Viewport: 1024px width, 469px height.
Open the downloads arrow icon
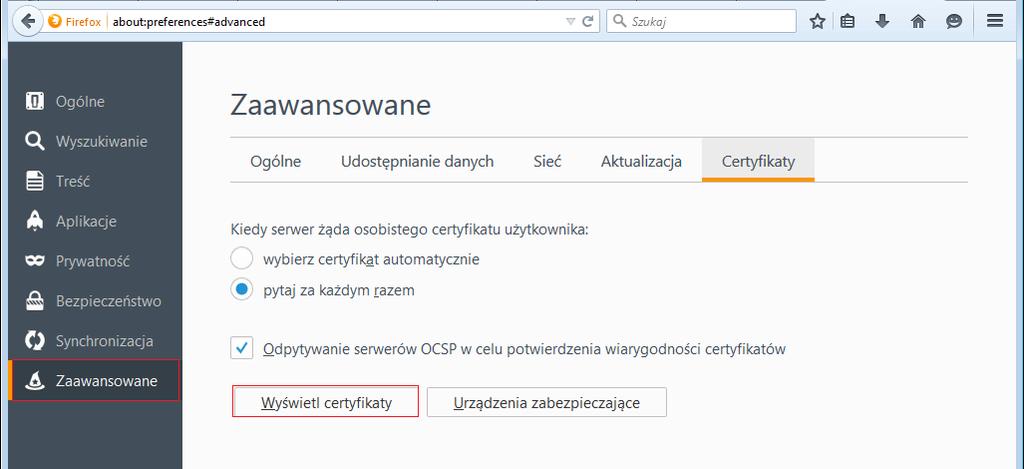(x=882, y=22)
